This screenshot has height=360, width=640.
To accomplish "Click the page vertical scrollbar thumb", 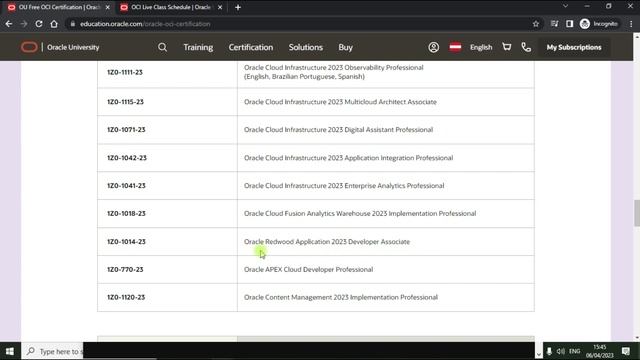I will [x=637, y=213].
